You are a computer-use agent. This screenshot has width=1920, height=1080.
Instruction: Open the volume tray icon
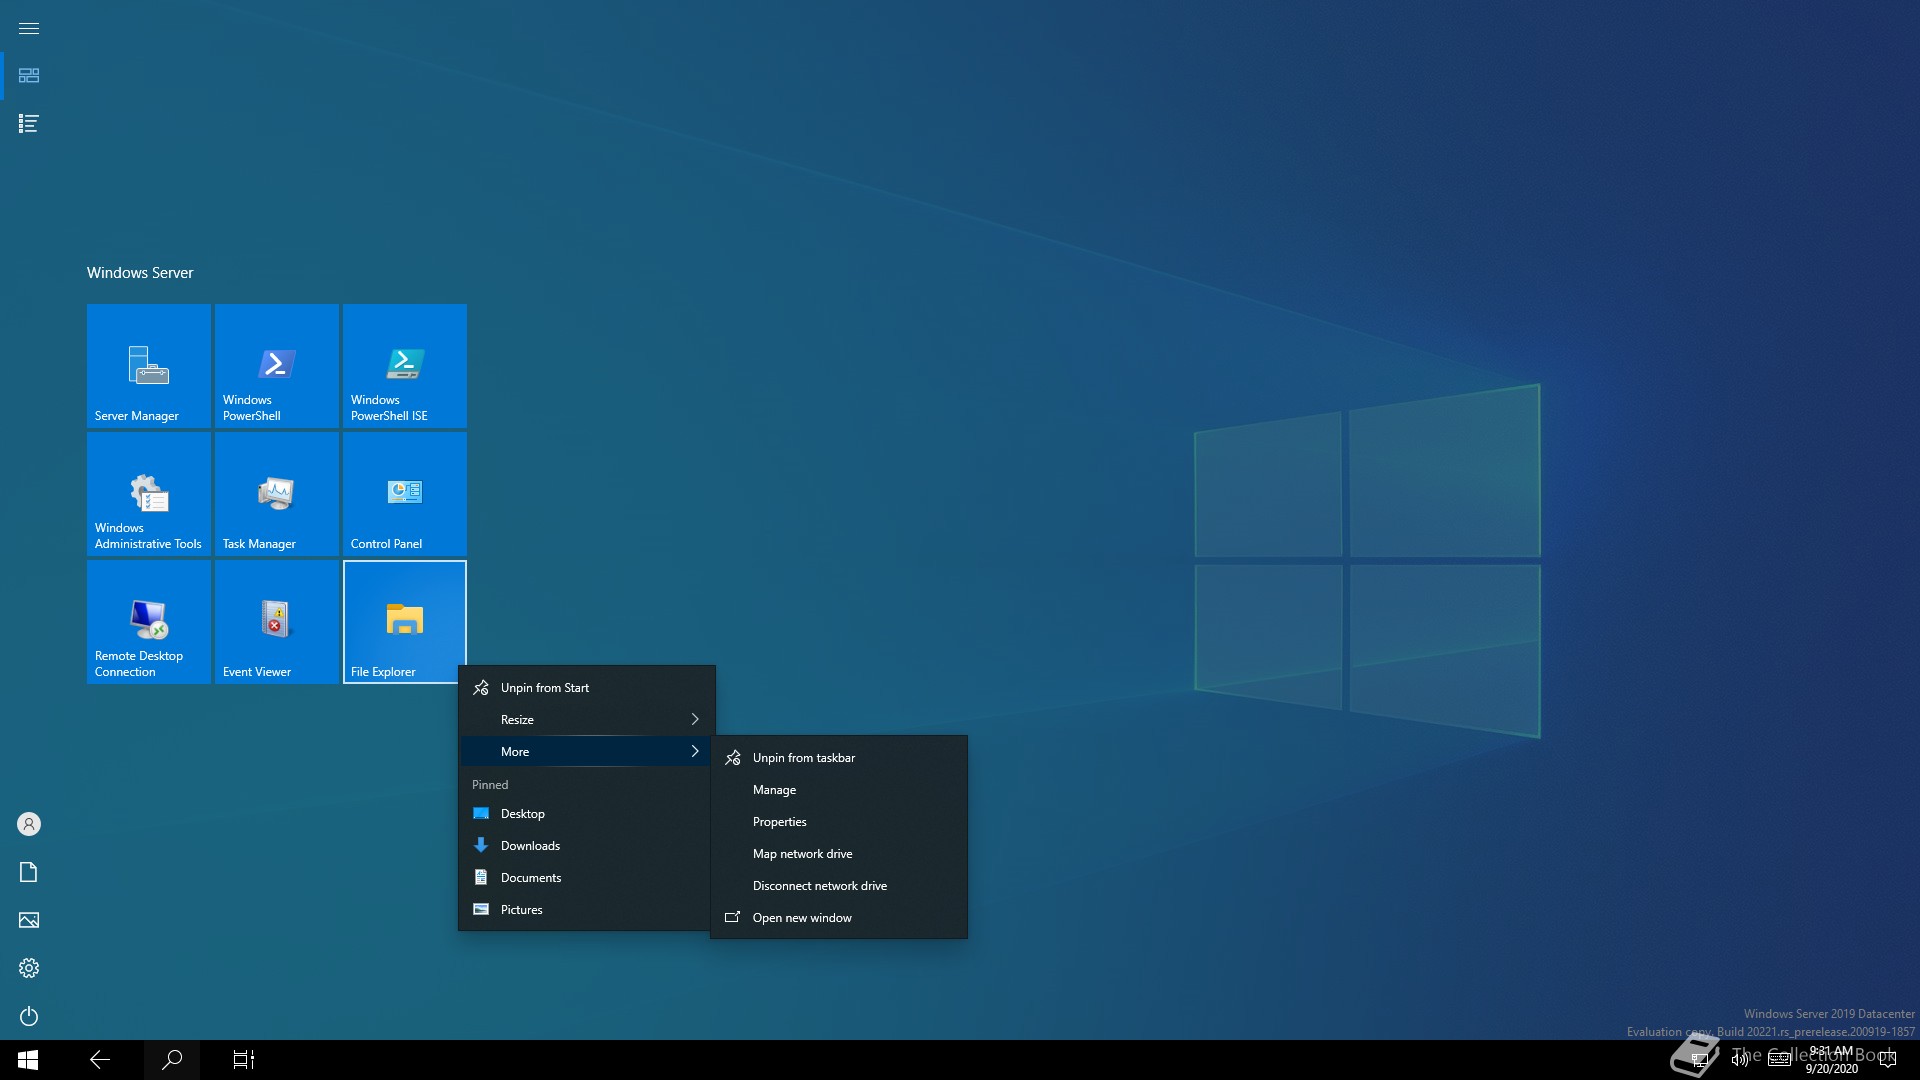(1739, 1060)
